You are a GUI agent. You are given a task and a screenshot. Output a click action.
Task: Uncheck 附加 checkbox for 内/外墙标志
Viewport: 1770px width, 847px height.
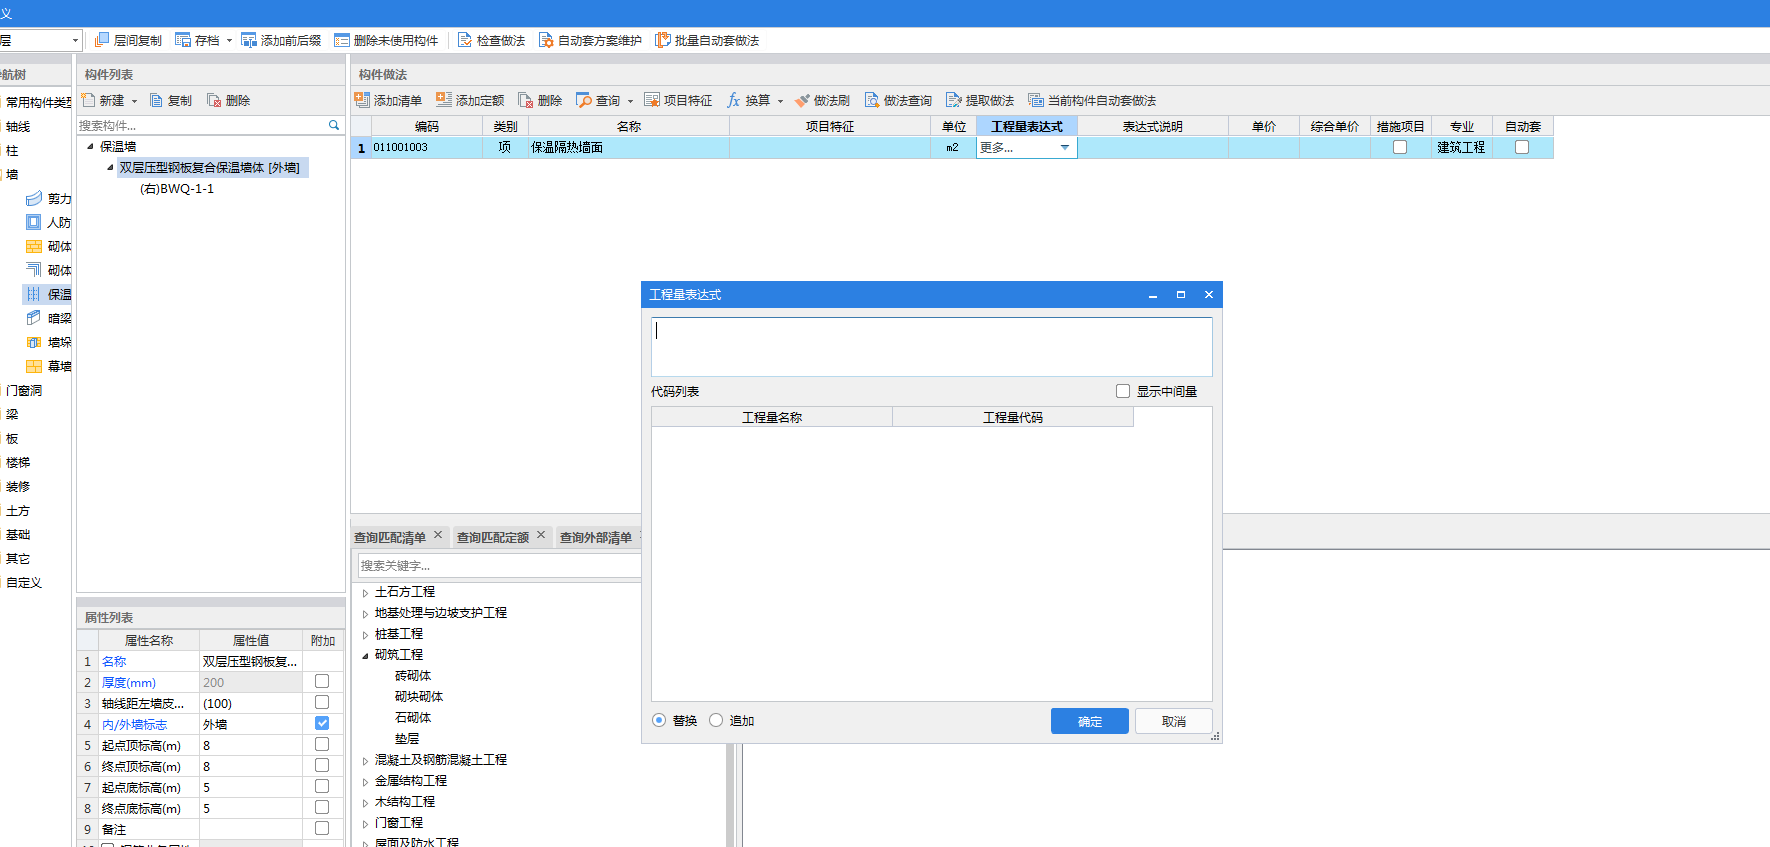[x=322, y=723]
